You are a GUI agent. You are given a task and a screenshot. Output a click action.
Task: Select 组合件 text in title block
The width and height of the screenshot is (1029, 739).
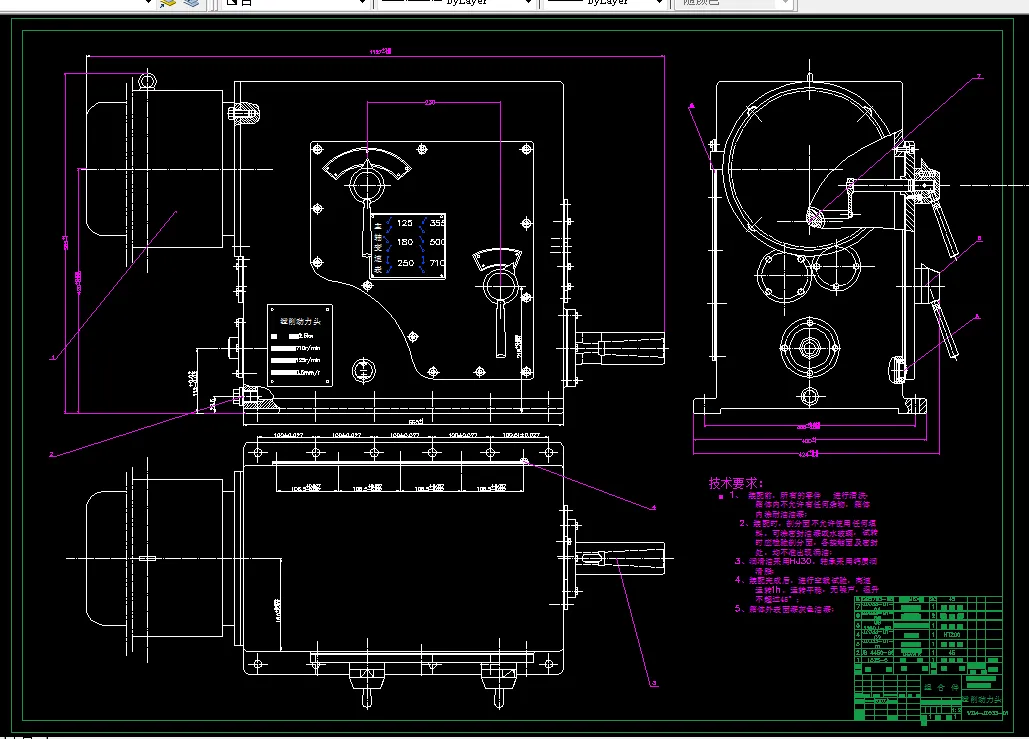point(942,687)
